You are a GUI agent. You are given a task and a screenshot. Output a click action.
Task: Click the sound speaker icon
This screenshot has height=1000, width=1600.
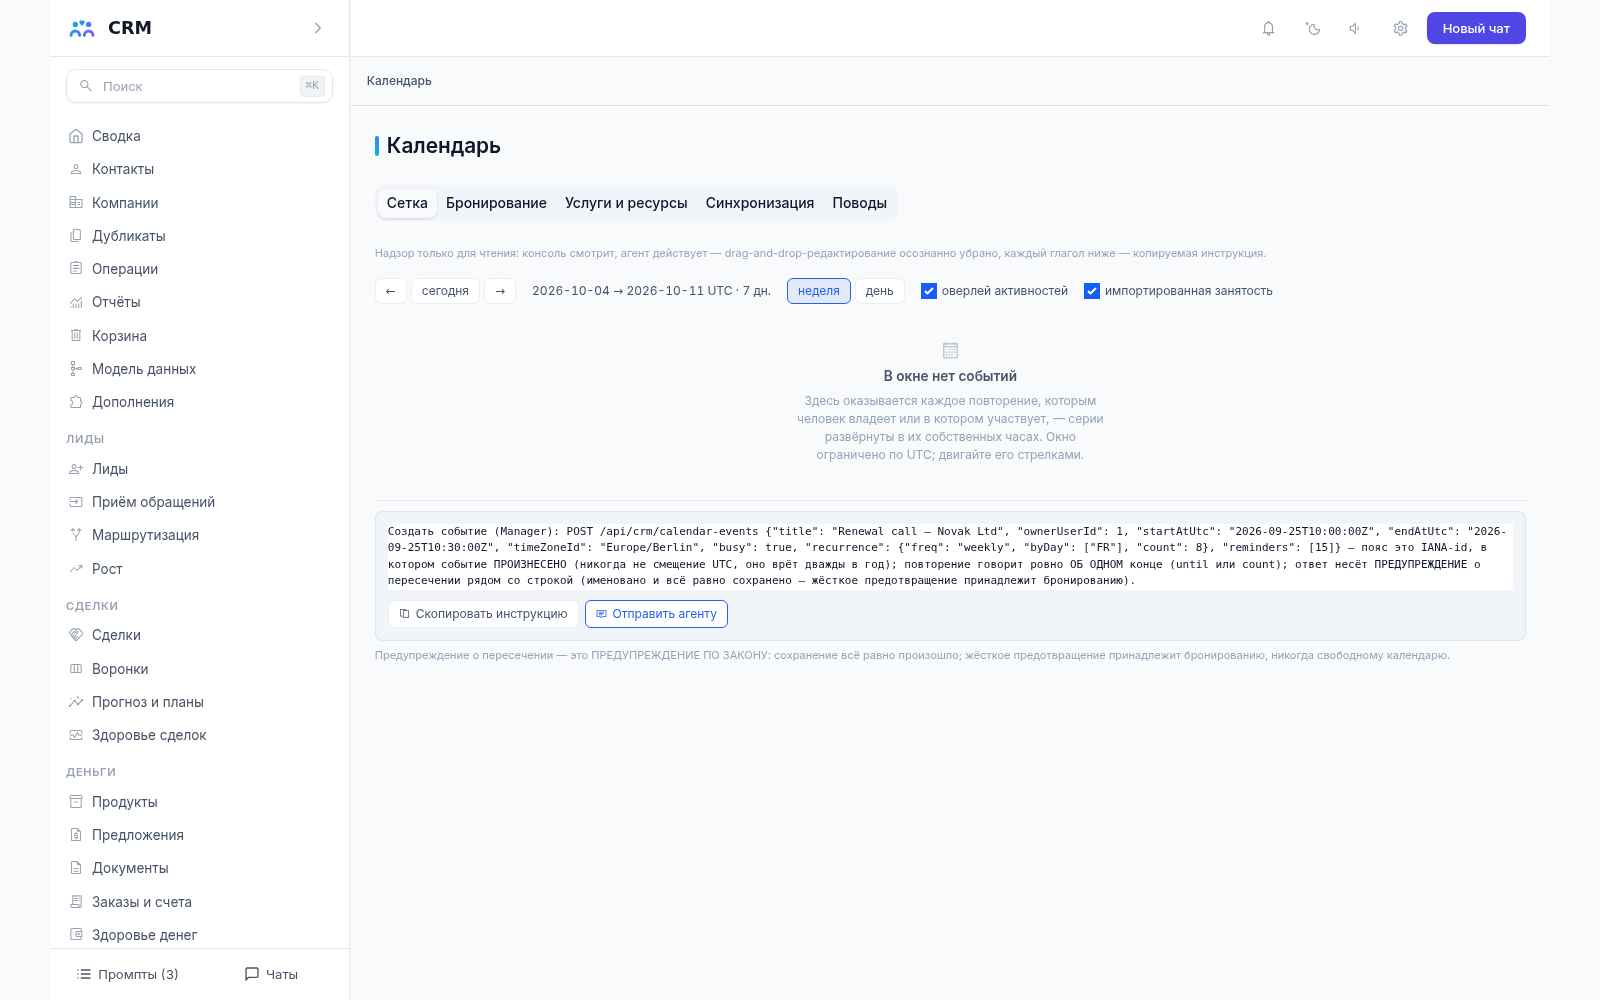pyautogui.click(x=1355, y=28)
